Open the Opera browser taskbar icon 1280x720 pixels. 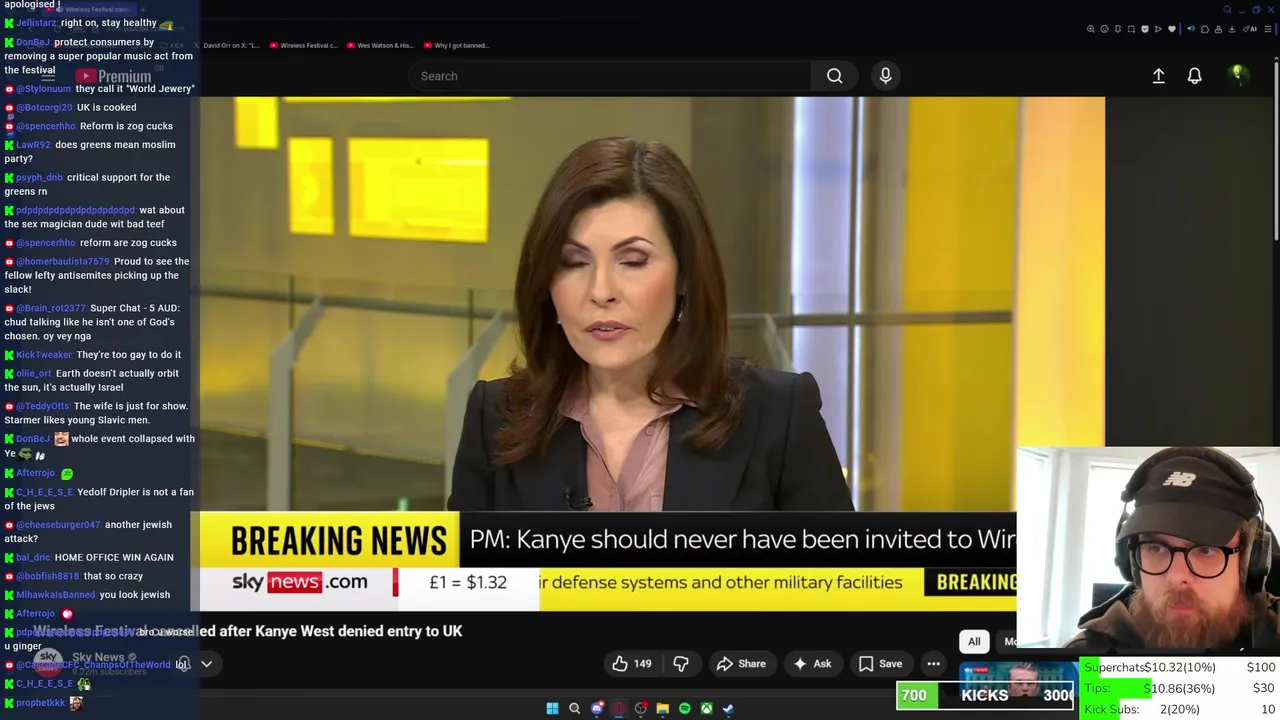[619, 708]
